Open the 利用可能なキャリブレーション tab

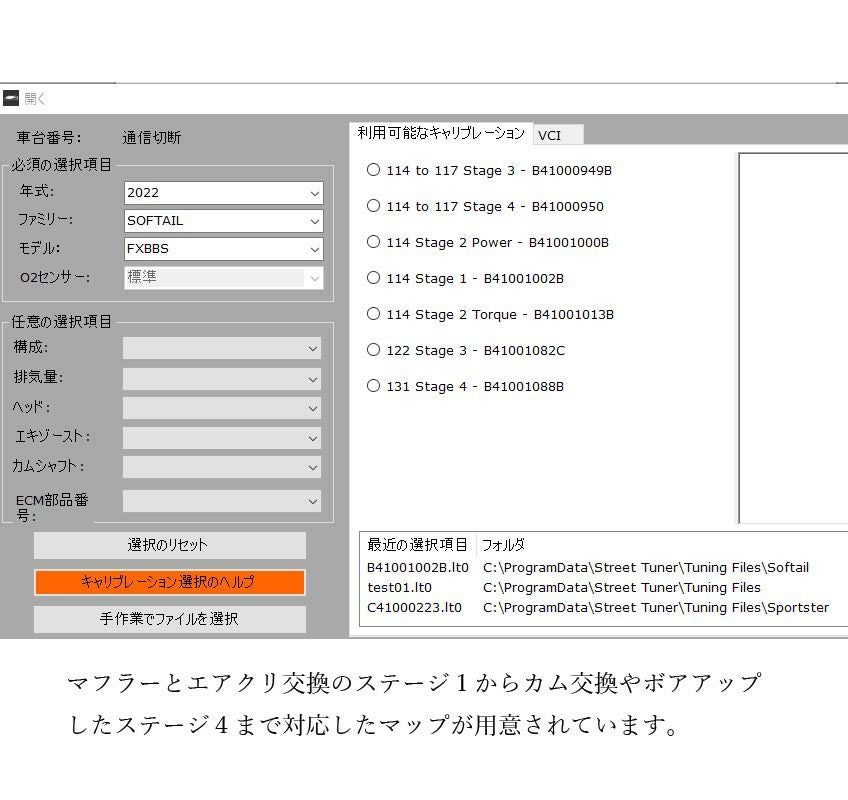[x=440, y=133]
